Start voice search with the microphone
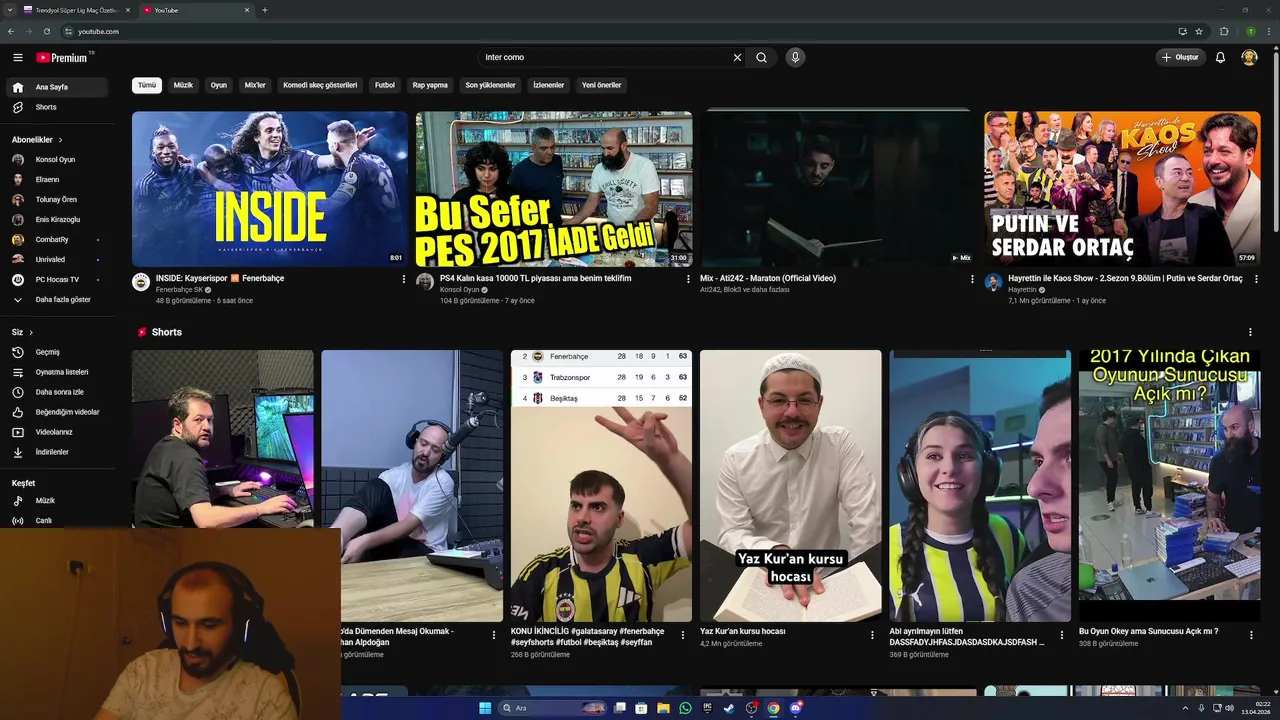 pyautogui.click(x=795, y=57)
